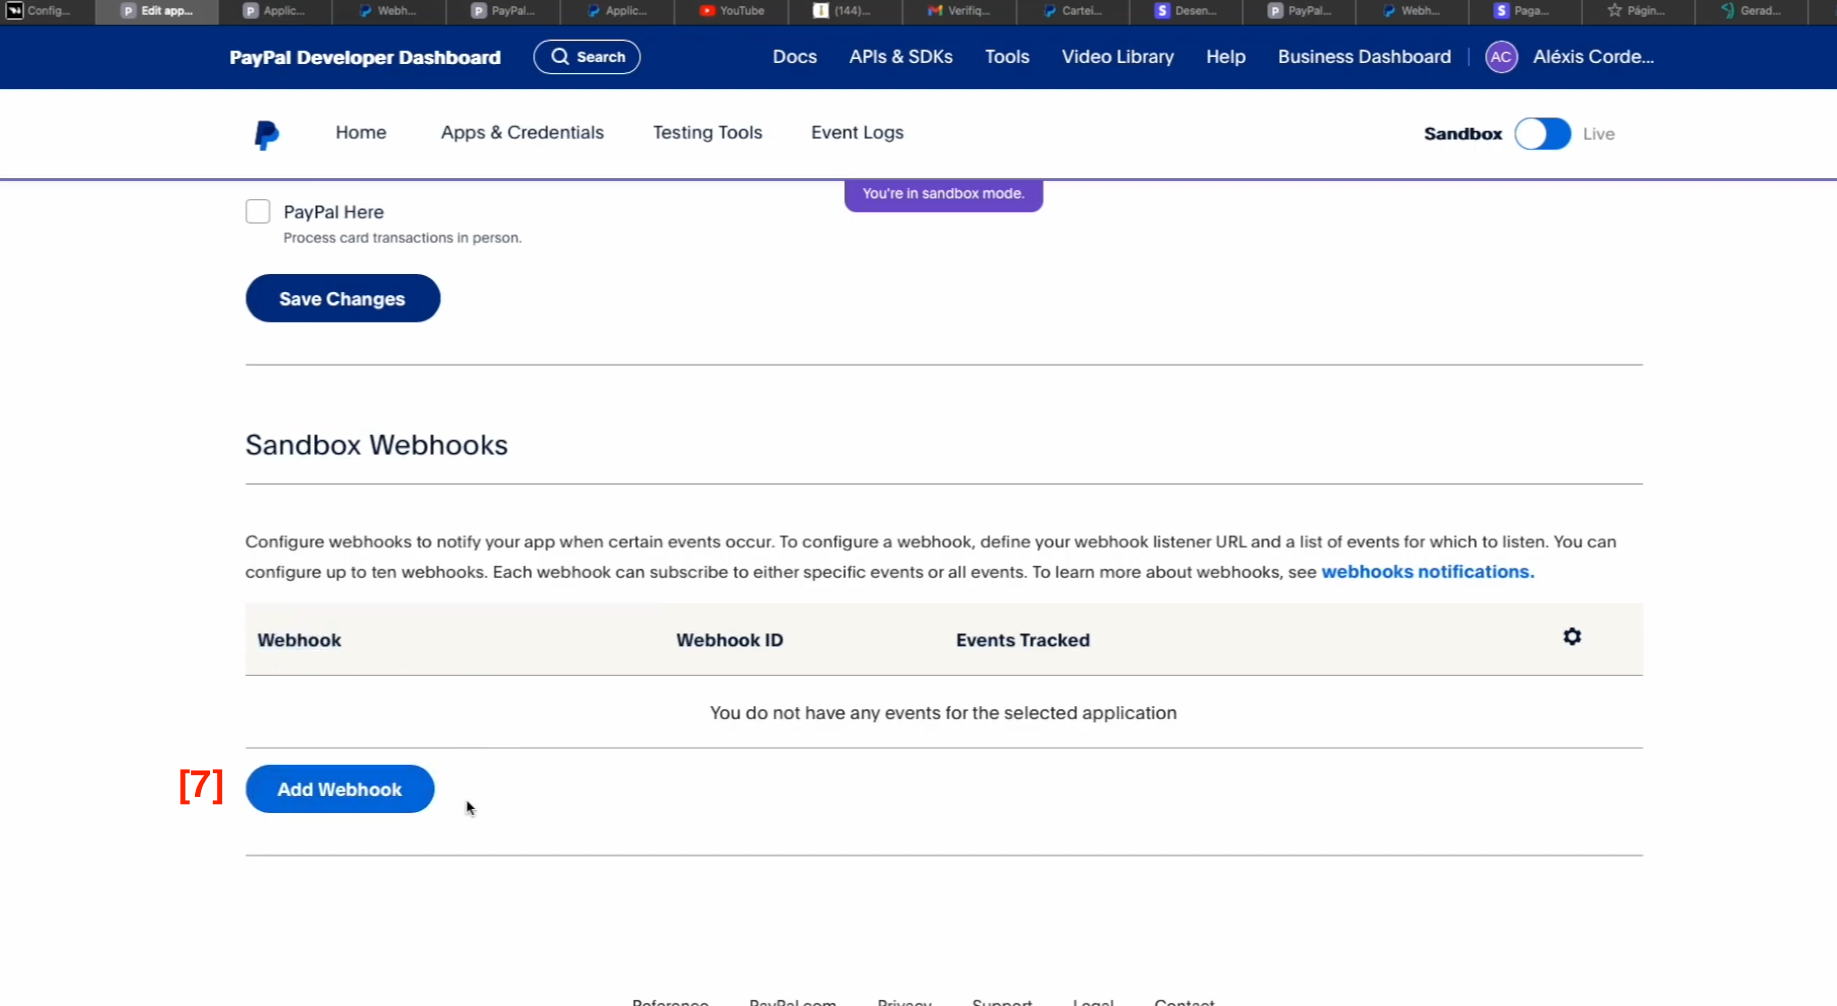The image size is (1837, 1006).
Task: Open the Desen browser tab
Action: [1186, 11]
